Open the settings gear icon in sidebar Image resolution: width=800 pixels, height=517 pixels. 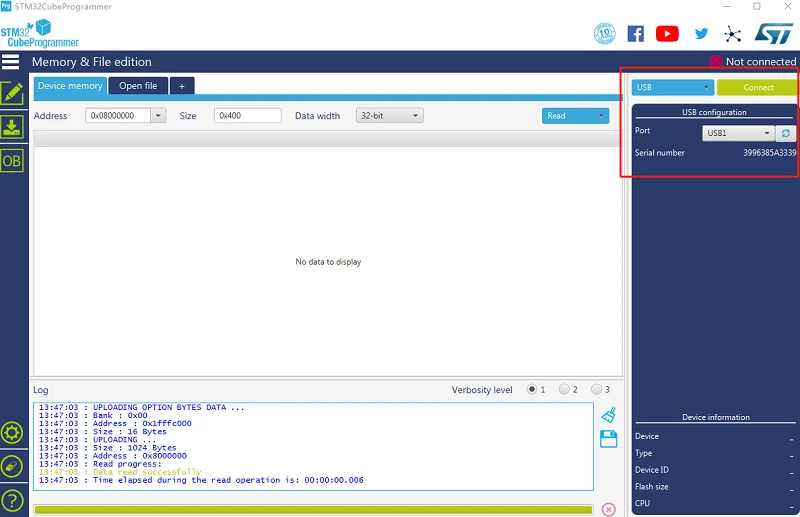coord(12,433)
